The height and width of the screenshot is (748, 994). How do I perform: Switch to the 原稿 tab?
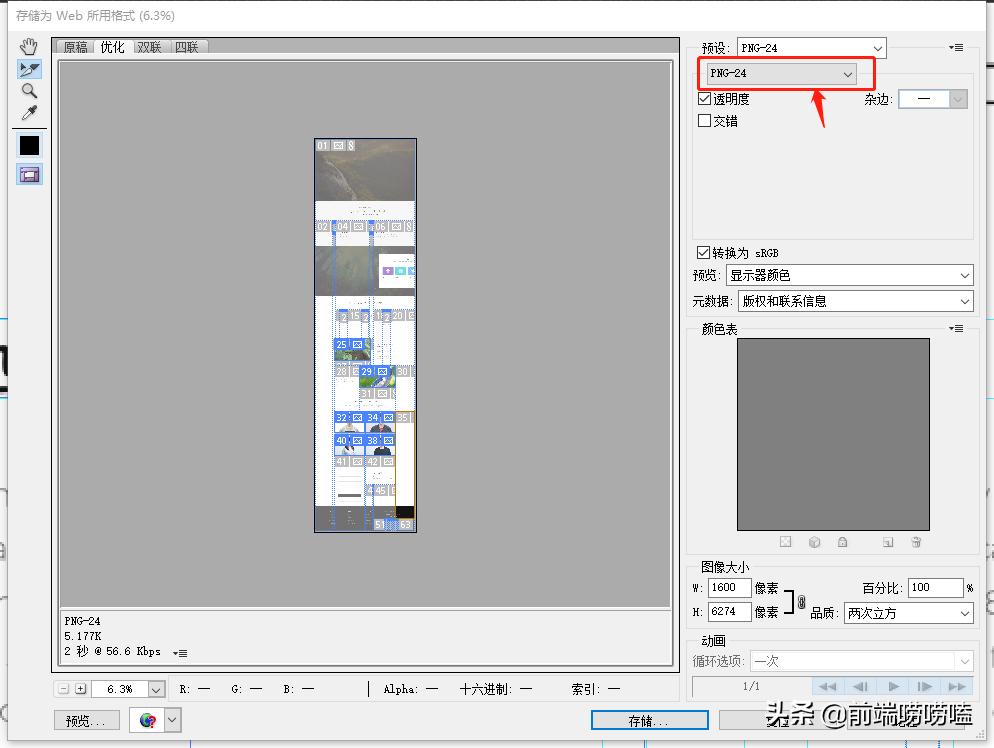coord(75,47)
